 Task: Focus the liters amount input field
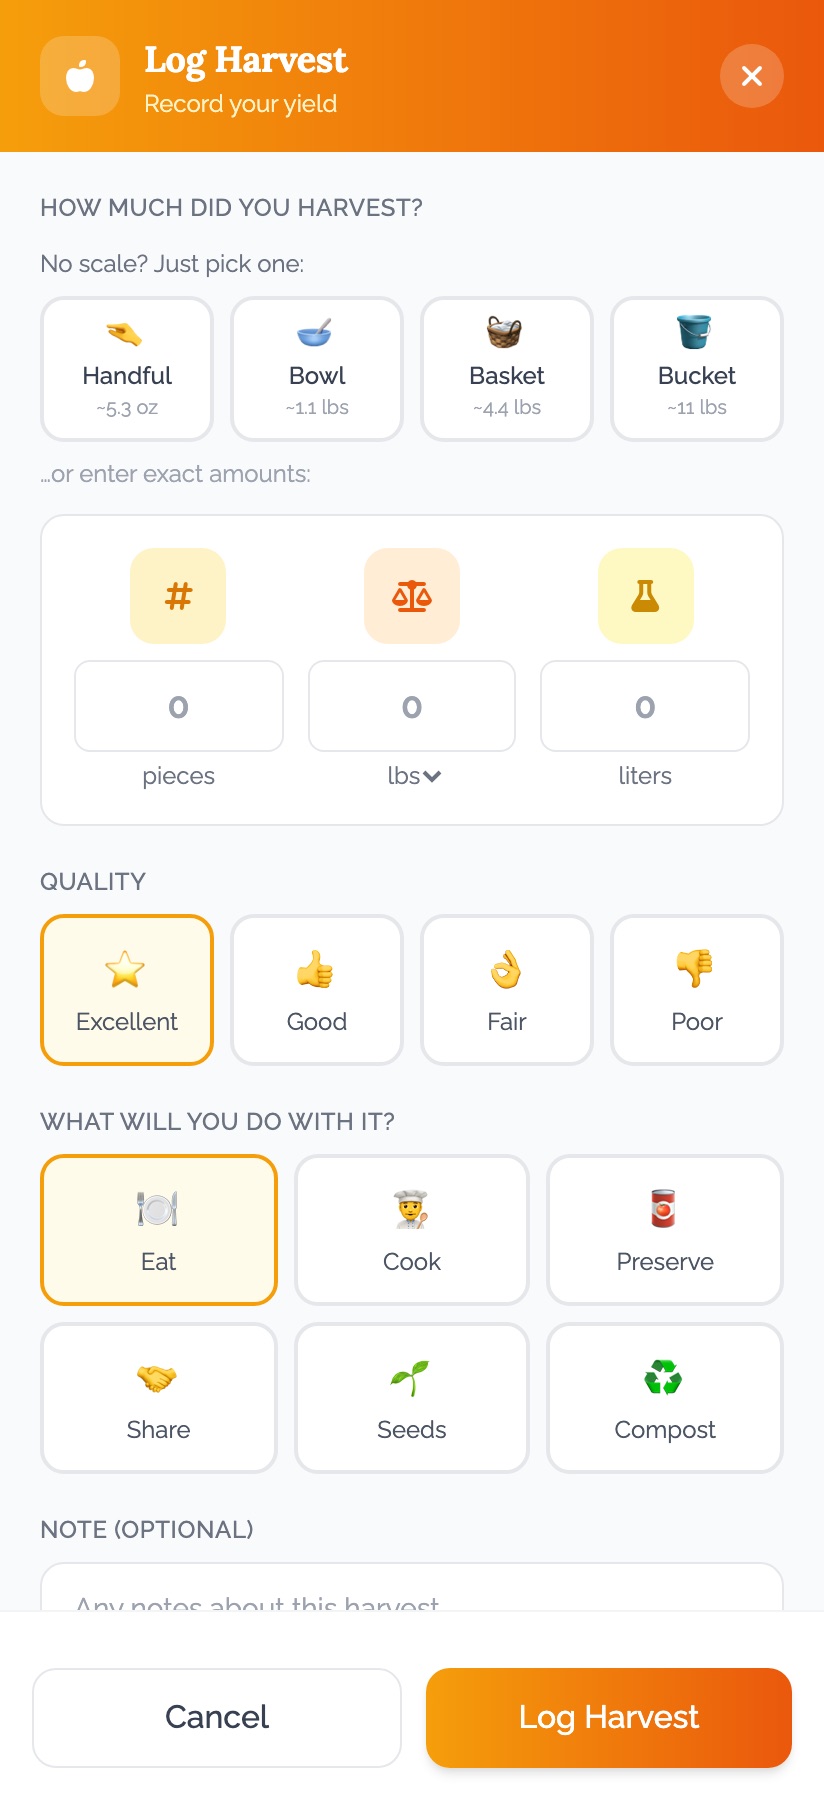645,706
